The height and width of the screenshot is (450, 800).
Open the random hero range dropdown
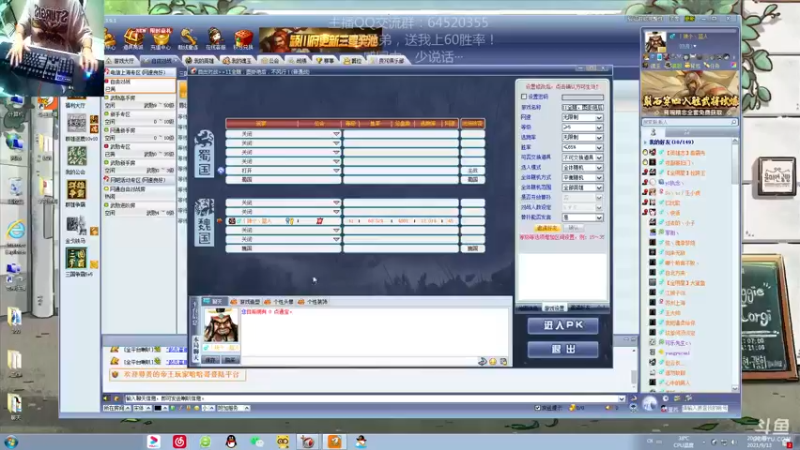(582, 187)
